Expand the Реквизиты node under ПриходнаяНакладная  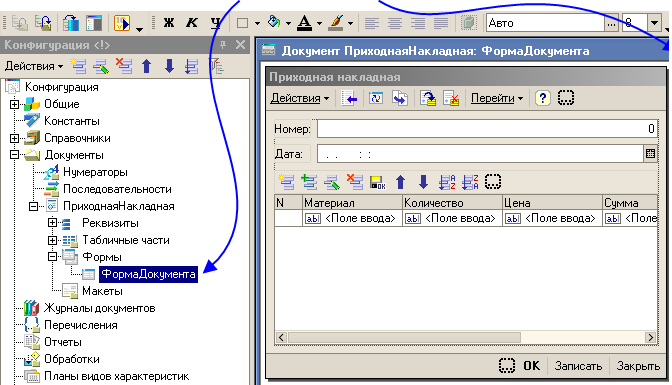(52, 223)
